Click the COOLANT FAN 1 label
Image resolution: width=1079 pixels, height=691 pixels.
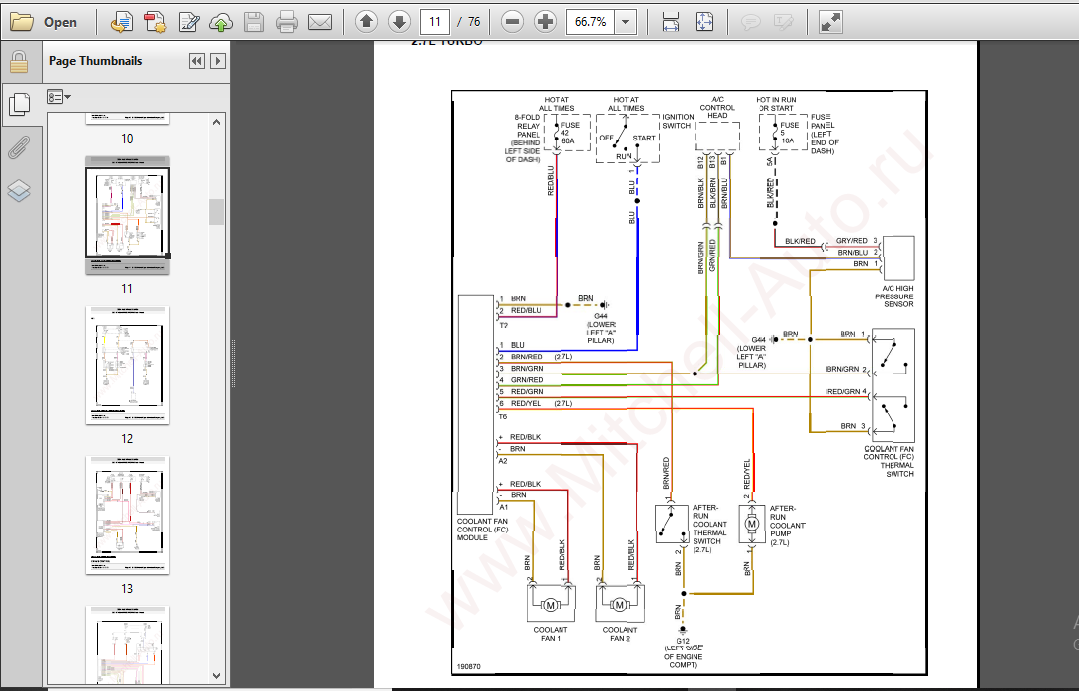click(x=551, y=634)
